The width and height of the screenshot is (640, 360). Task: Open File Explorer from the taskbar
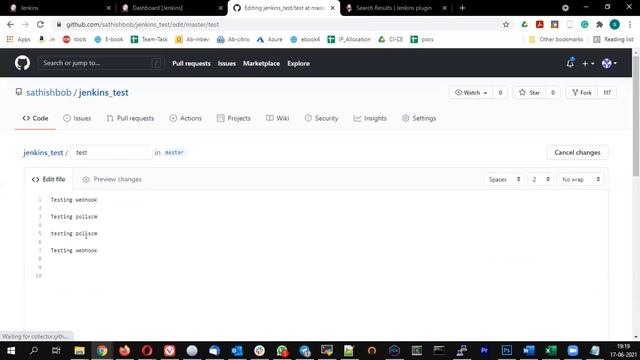click(80, 350)
